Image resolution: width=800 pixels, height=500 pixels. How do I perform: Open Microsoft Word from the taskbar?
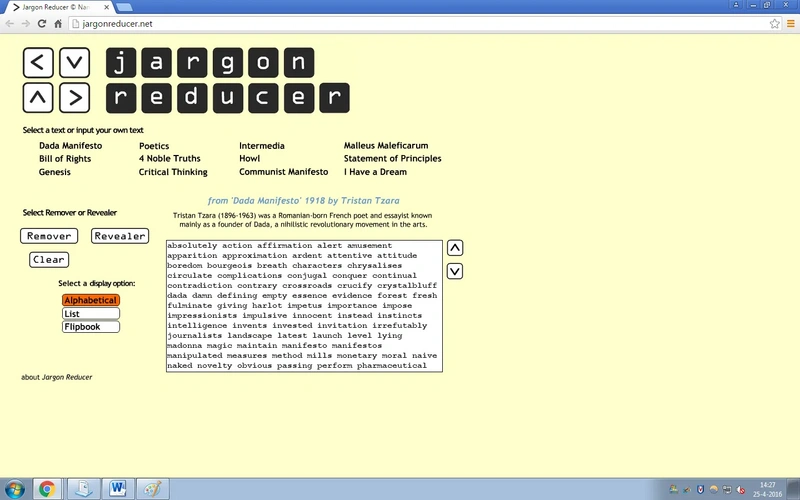coord(118,489)
